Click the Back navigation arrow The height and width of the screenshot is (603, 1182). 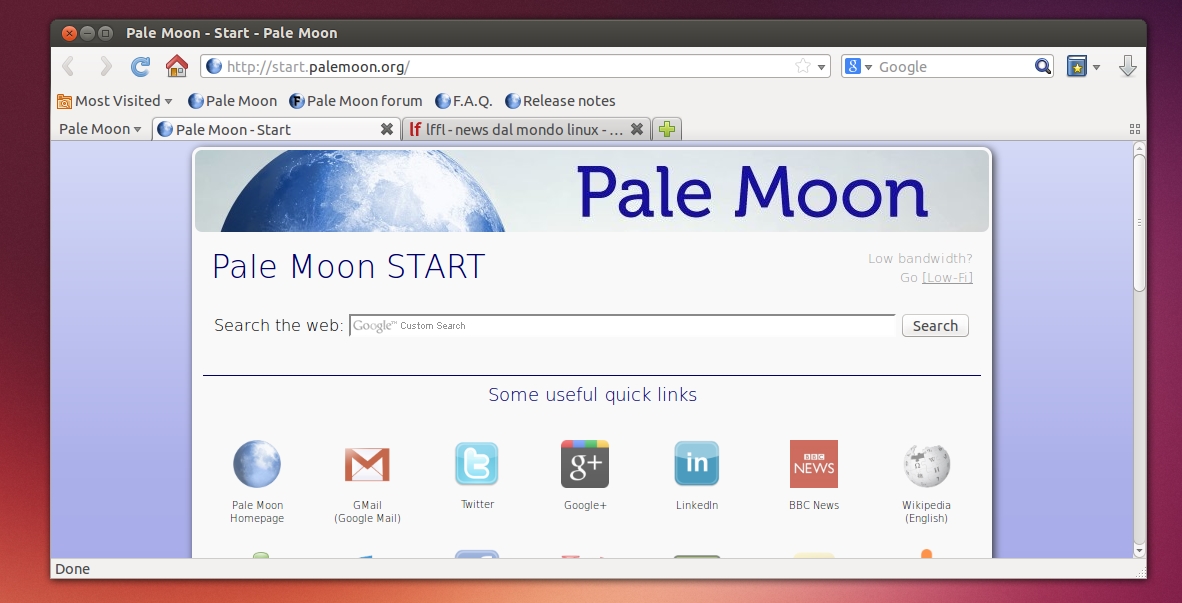(69, 66)
